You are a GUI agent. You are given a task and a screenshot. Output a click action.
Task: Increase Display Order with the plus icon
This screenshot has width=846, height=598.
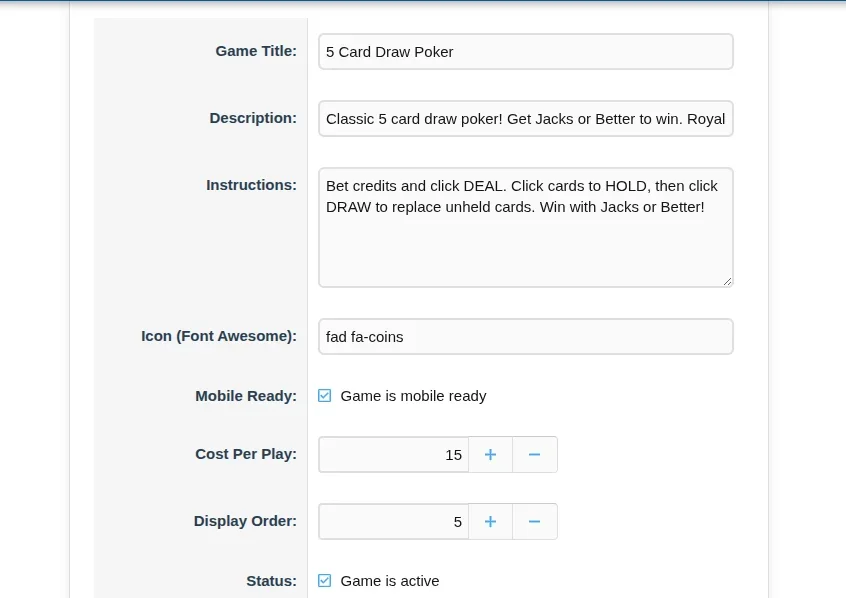point(490,522)
